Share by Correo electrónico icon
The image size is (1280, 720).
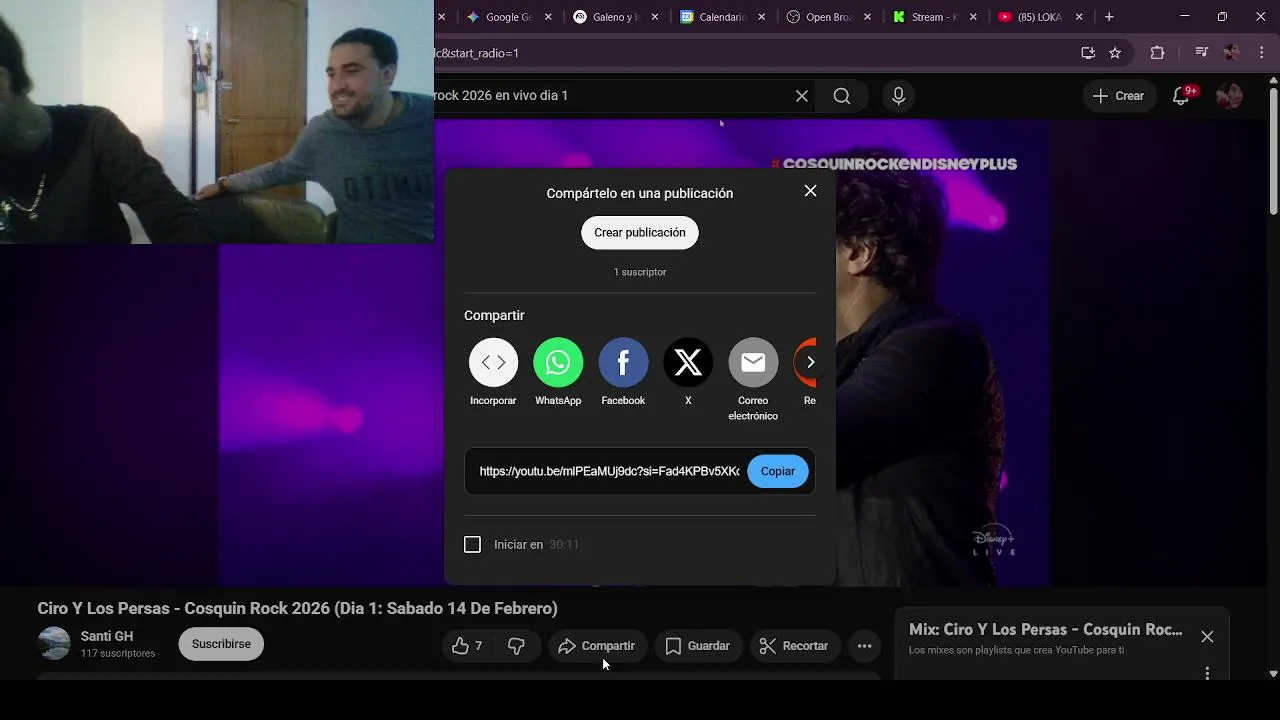coord(753,362)
